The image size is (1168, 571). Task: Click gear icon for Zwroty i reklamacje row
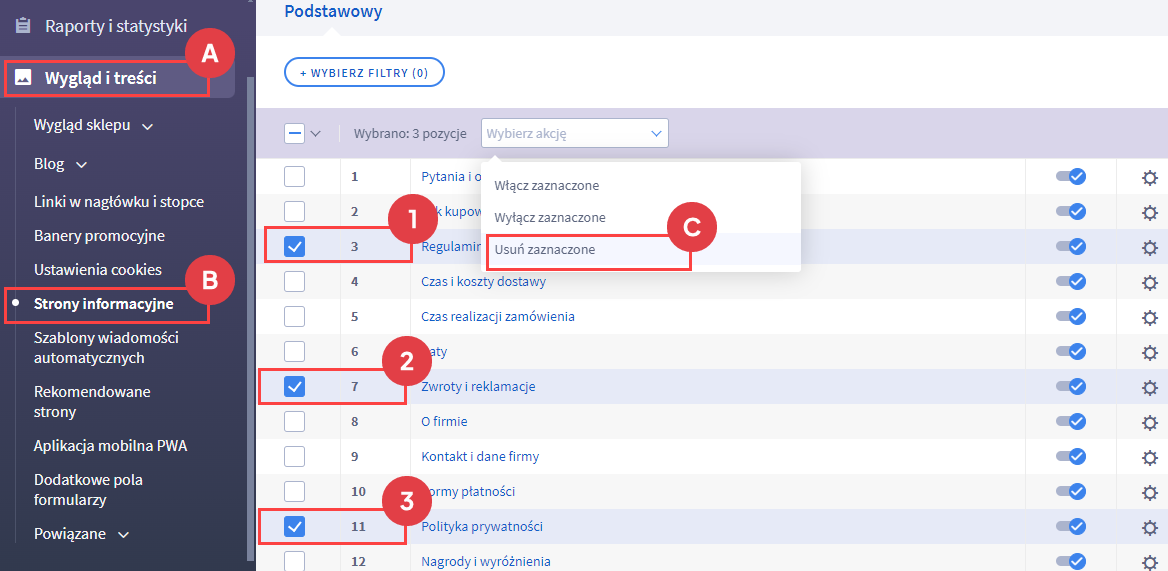pyautogui.click(x=1150, y=387)
